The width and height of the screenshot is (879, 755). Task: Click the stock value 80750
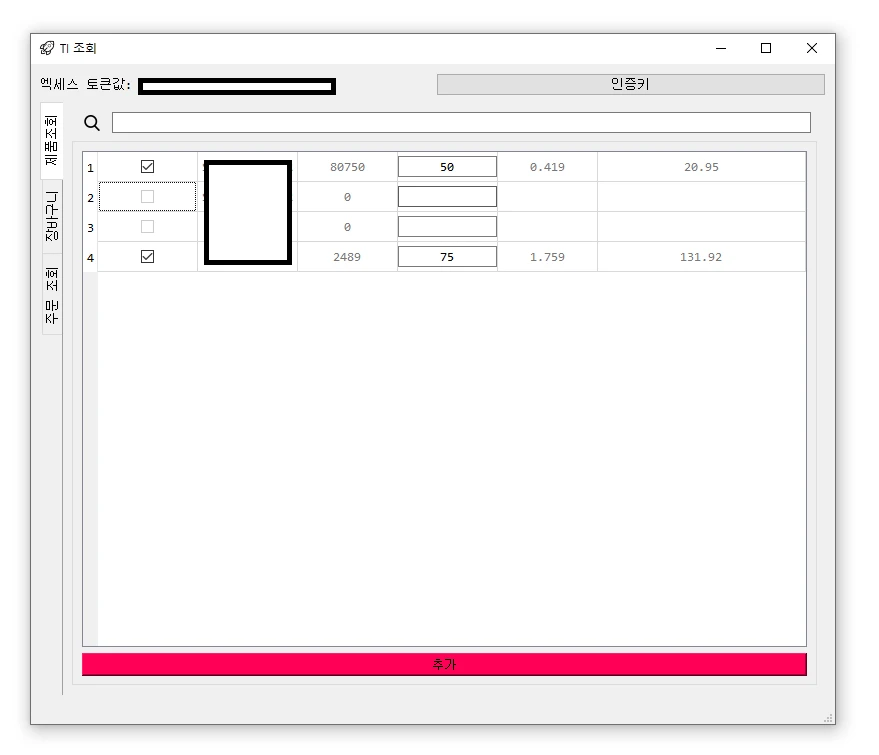click(348, 167)
